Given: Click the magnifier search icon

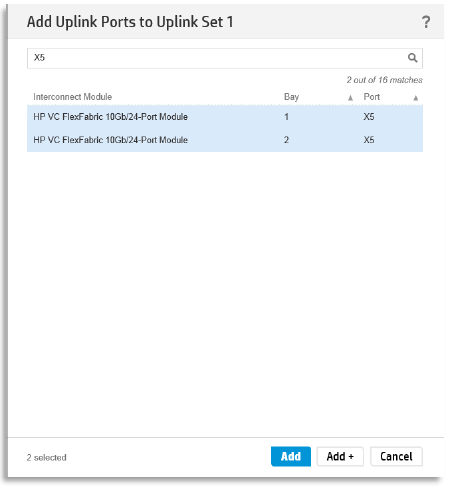Looking at the screenshot, I should coord(412,58).
